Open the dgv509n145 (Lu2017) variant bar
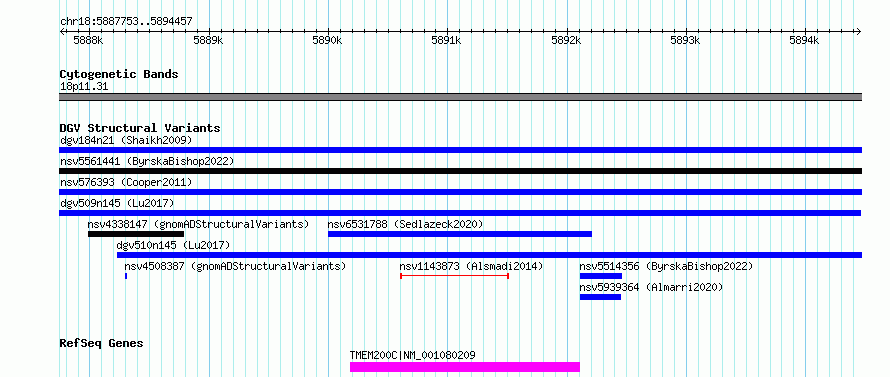The height and width of the screenshot is (377, 890). click(460, 213)
